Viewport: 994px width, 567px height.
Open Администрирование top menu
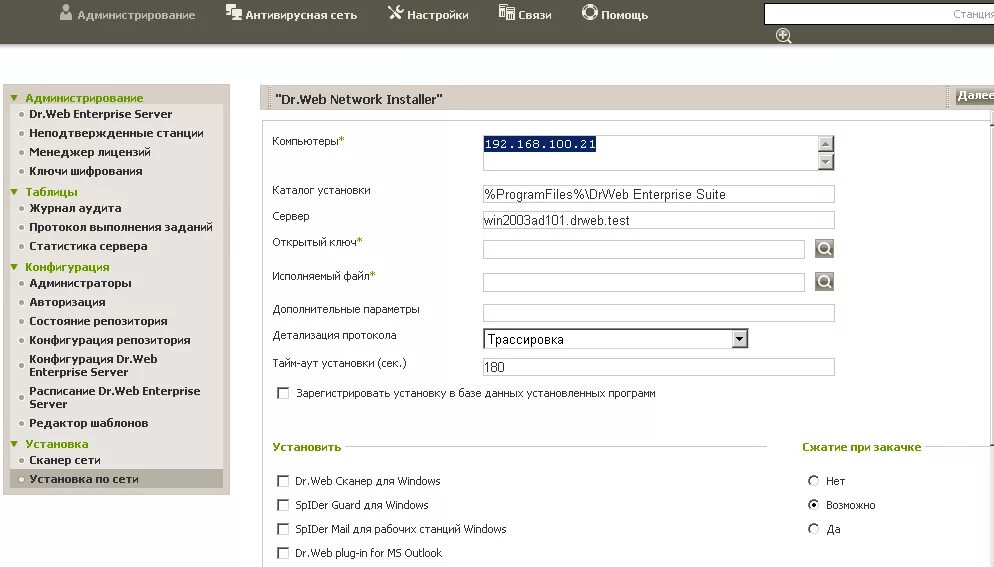(136, 15)
